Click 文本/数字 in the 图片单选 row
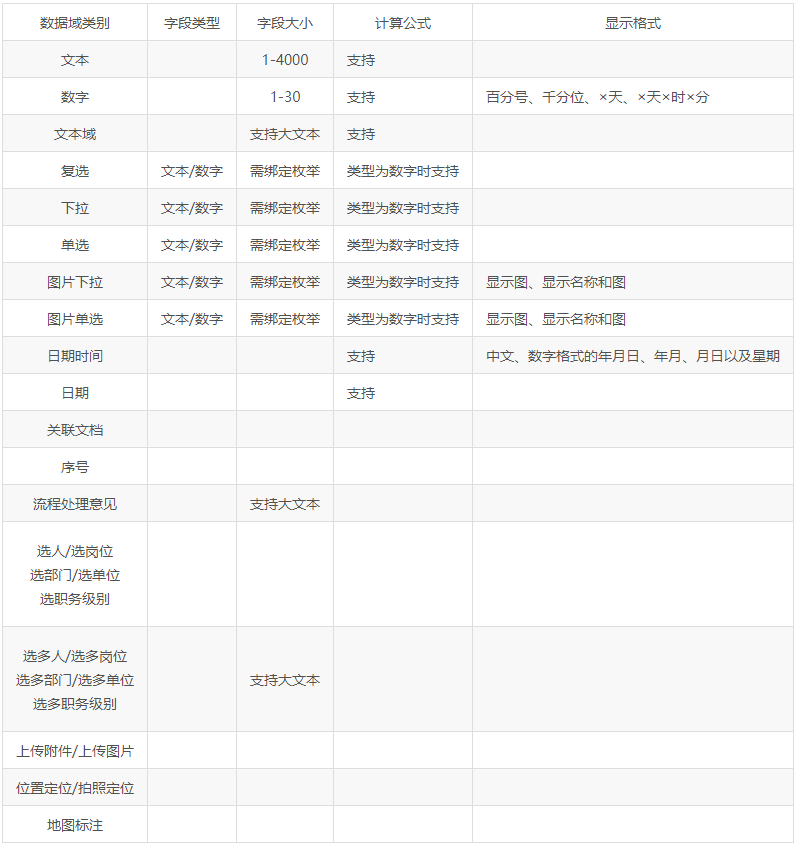 192,320
